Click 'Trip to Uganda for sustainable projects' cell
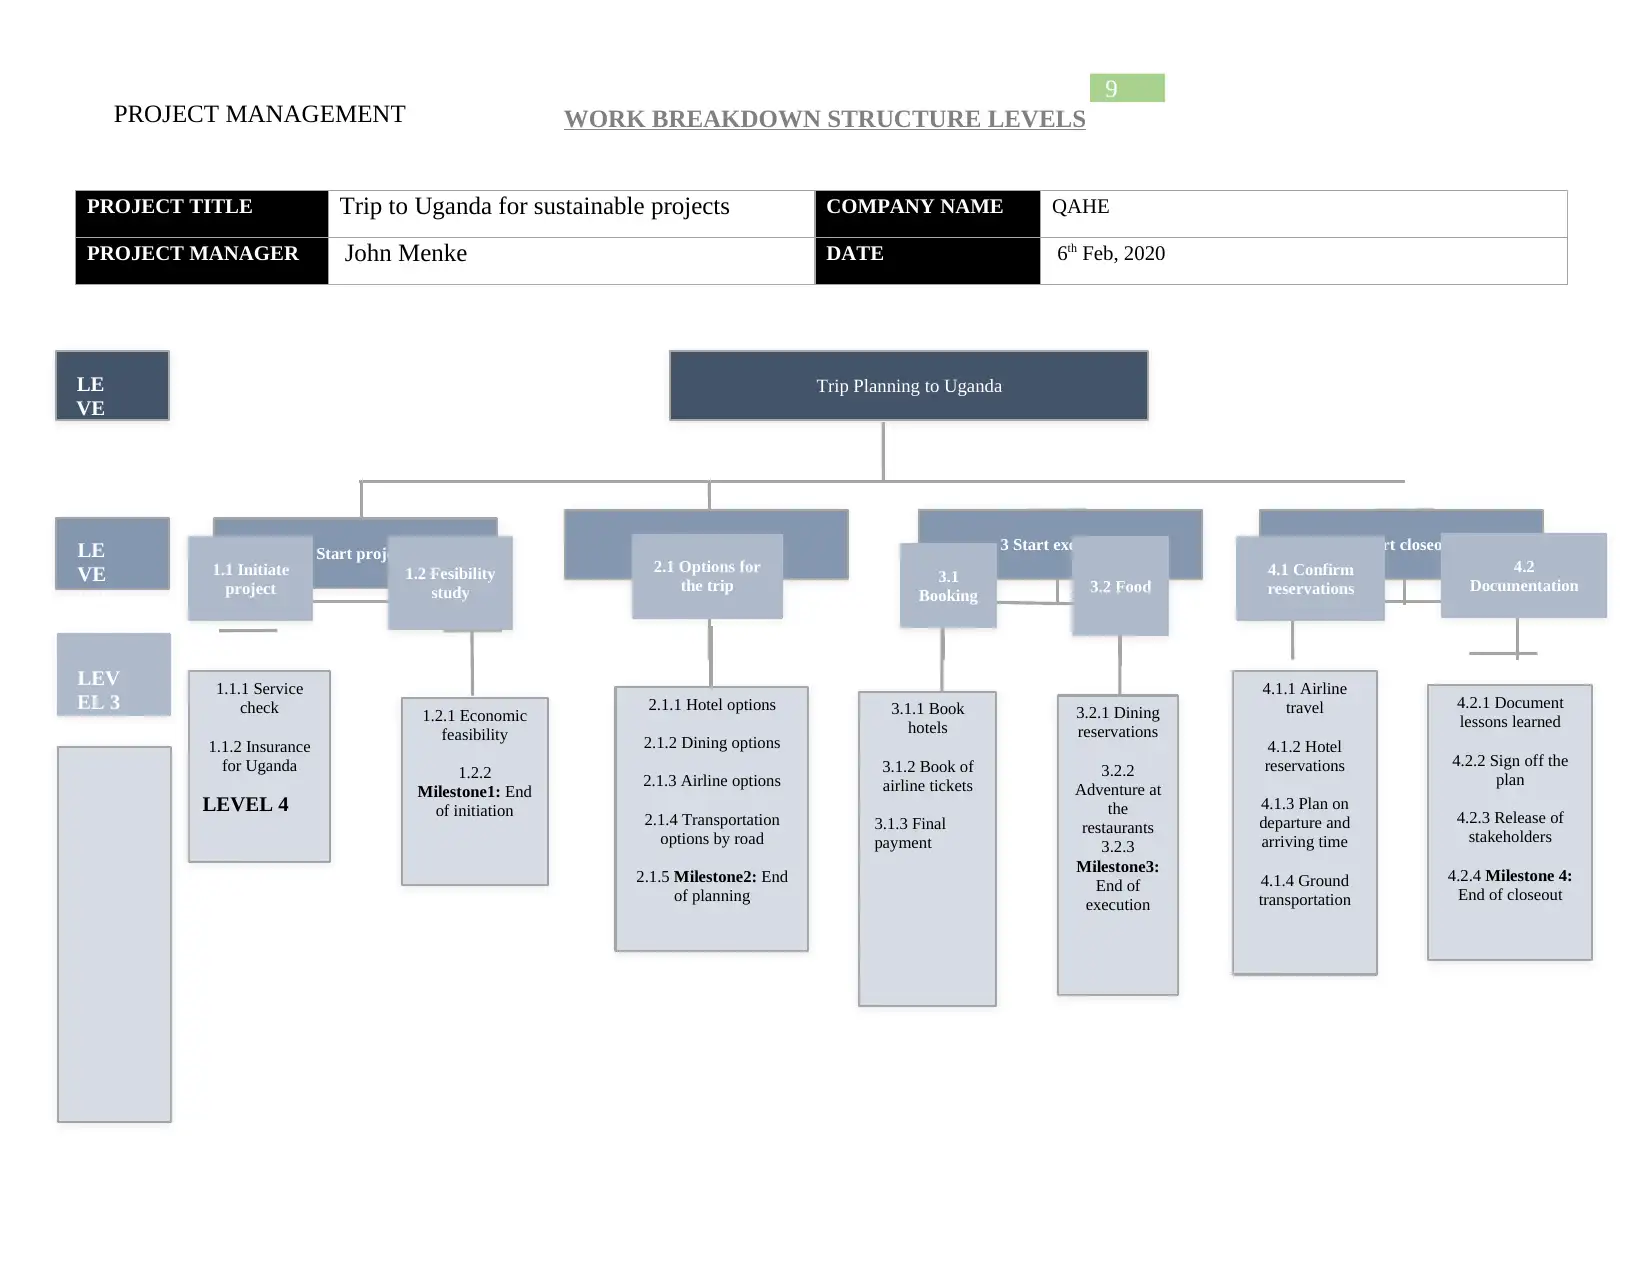The height and width of the screenshot is (1275, 1651). [571, 214]
